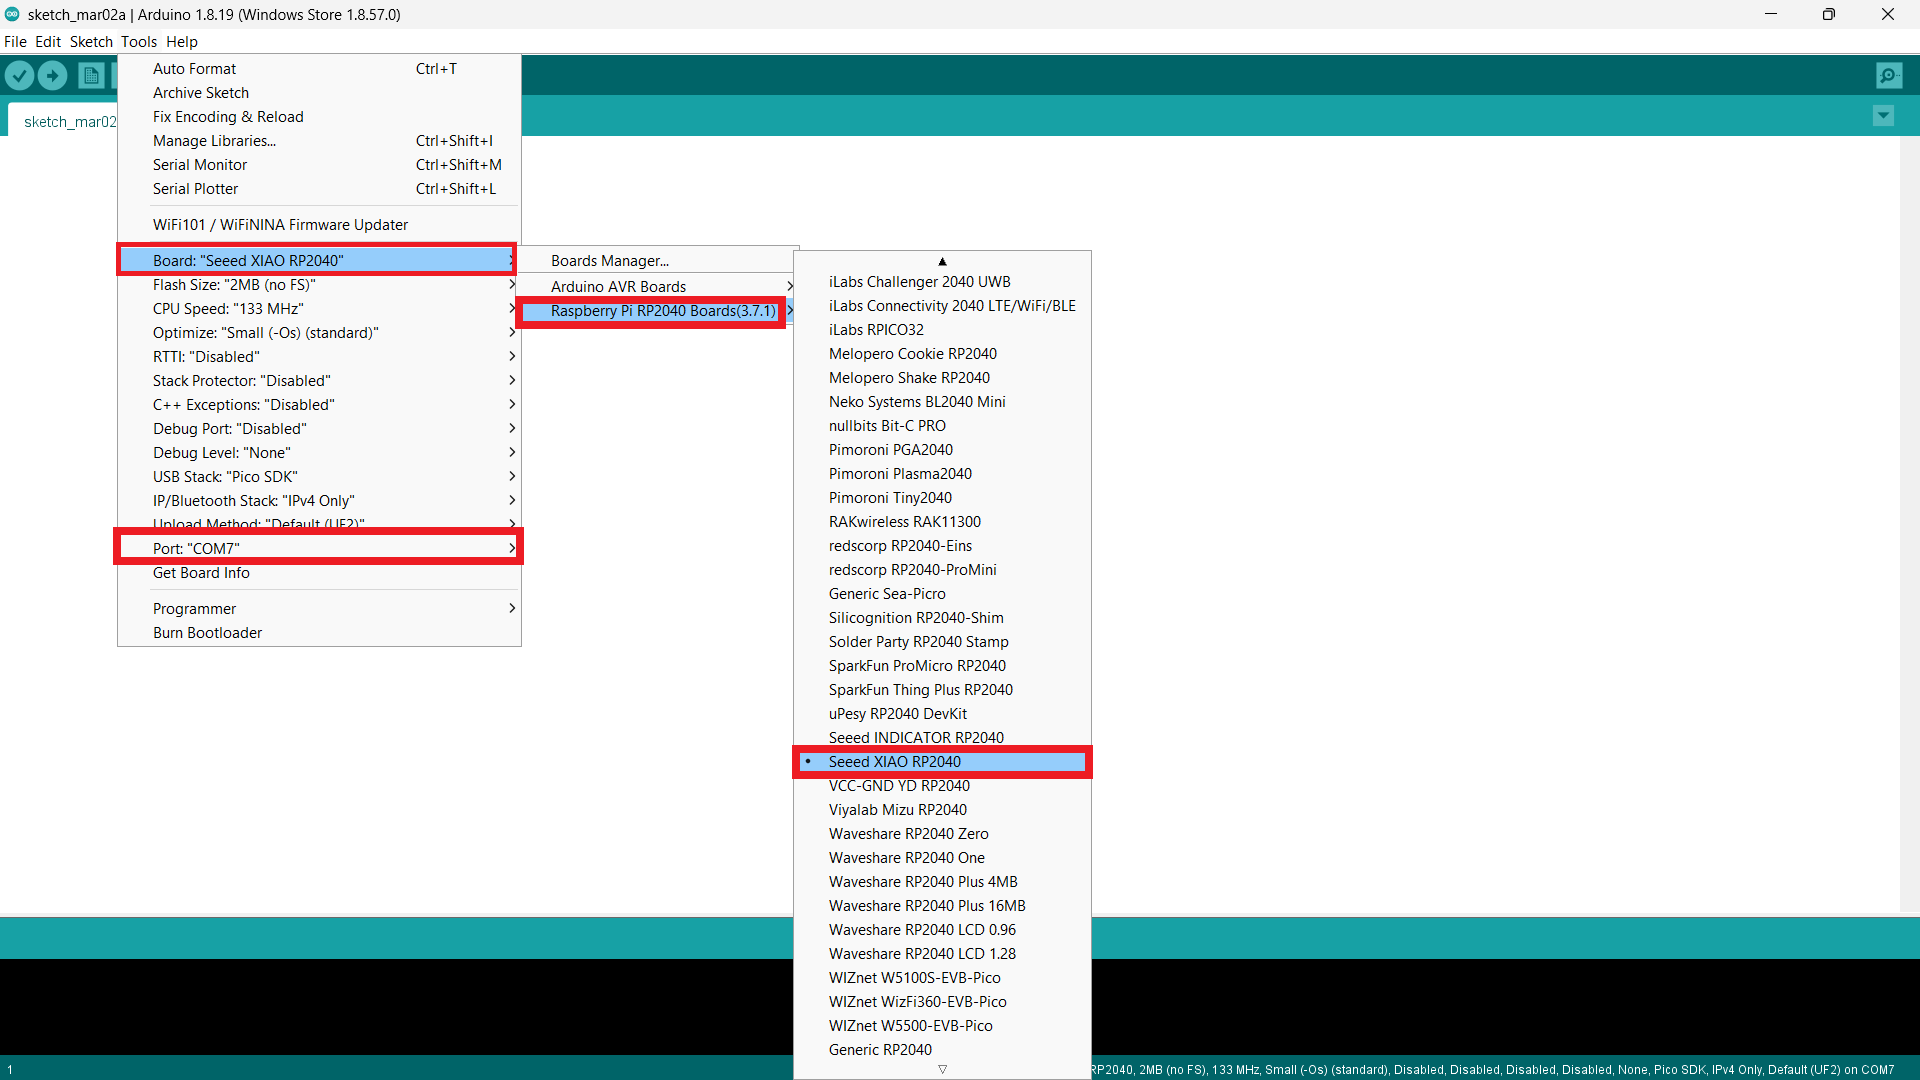Click the Upload arrow button
The width and height of the screenshot is (1920, 1080).
[x=52, y=75]
